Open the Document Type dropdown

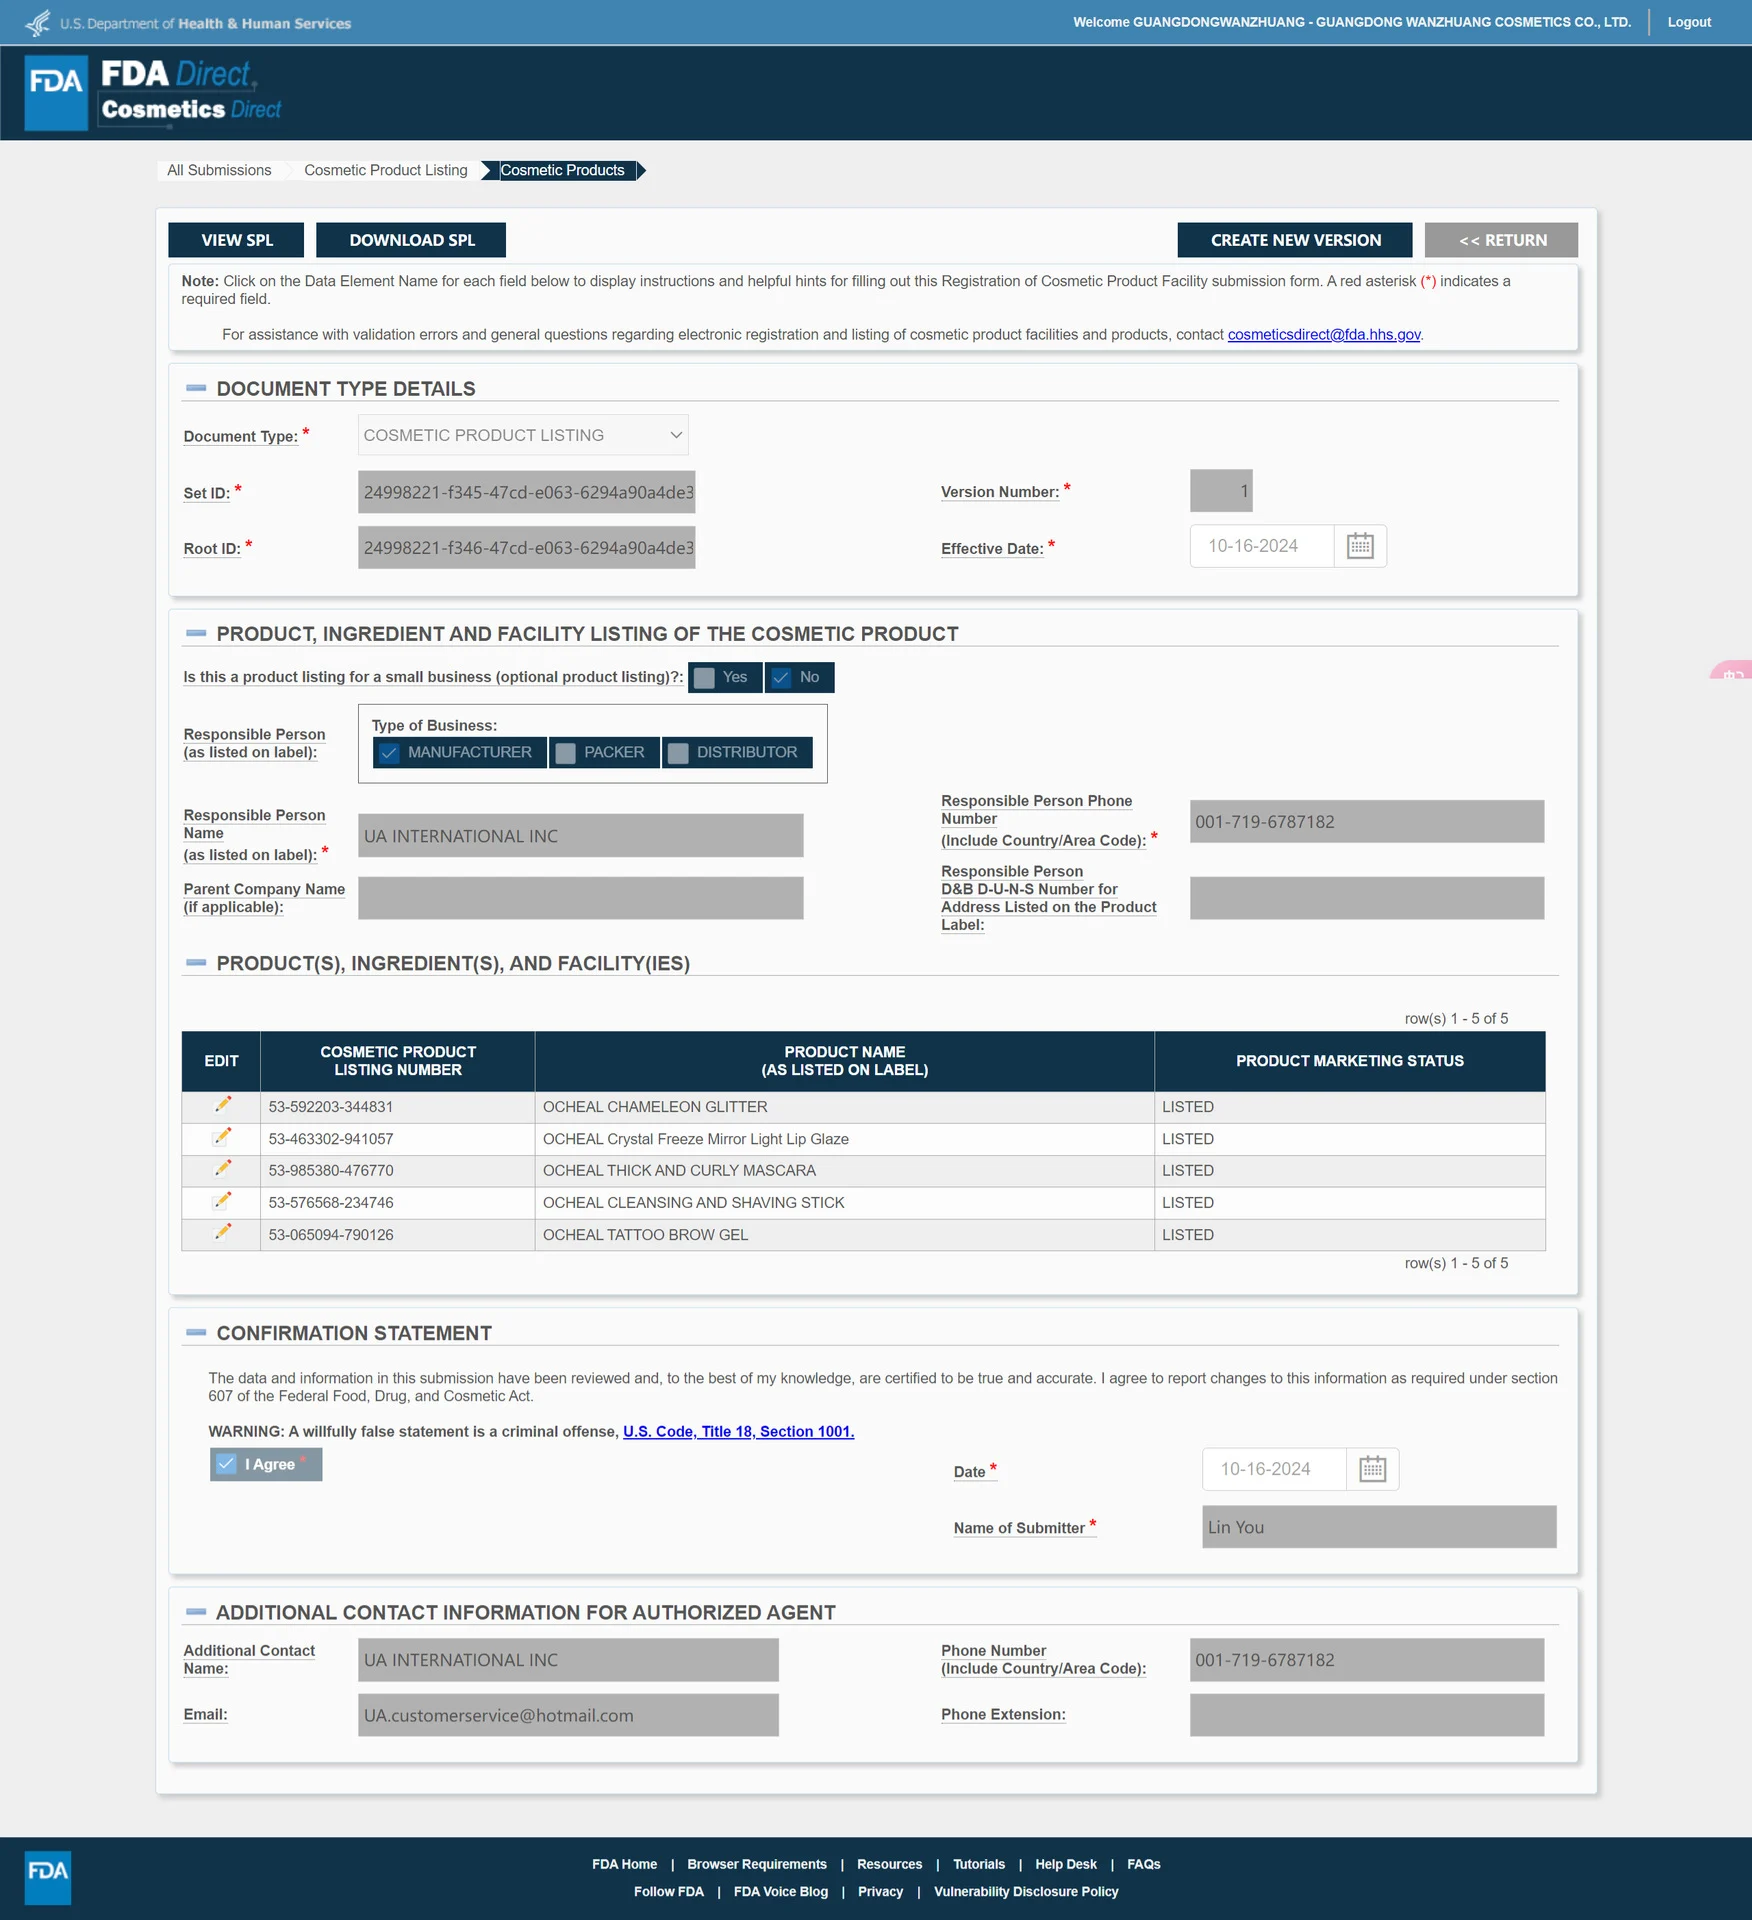(523, 435)
